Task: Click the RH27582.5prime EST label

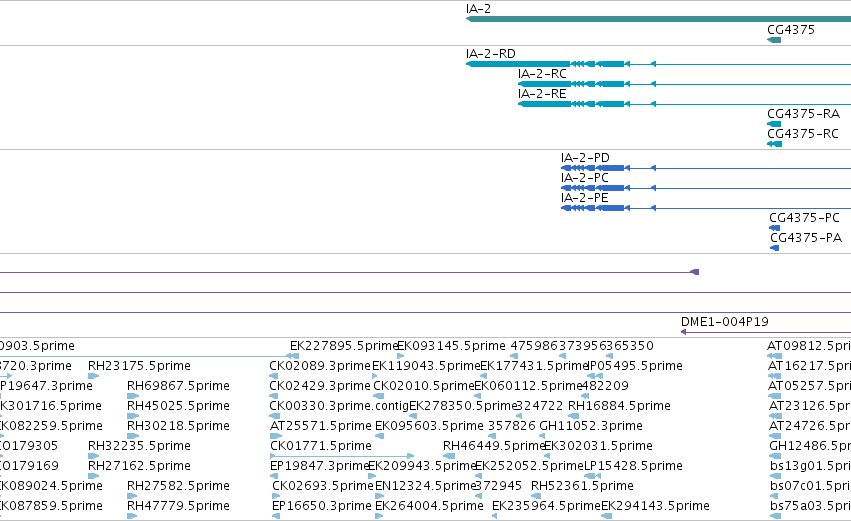Action: point(179,486)
